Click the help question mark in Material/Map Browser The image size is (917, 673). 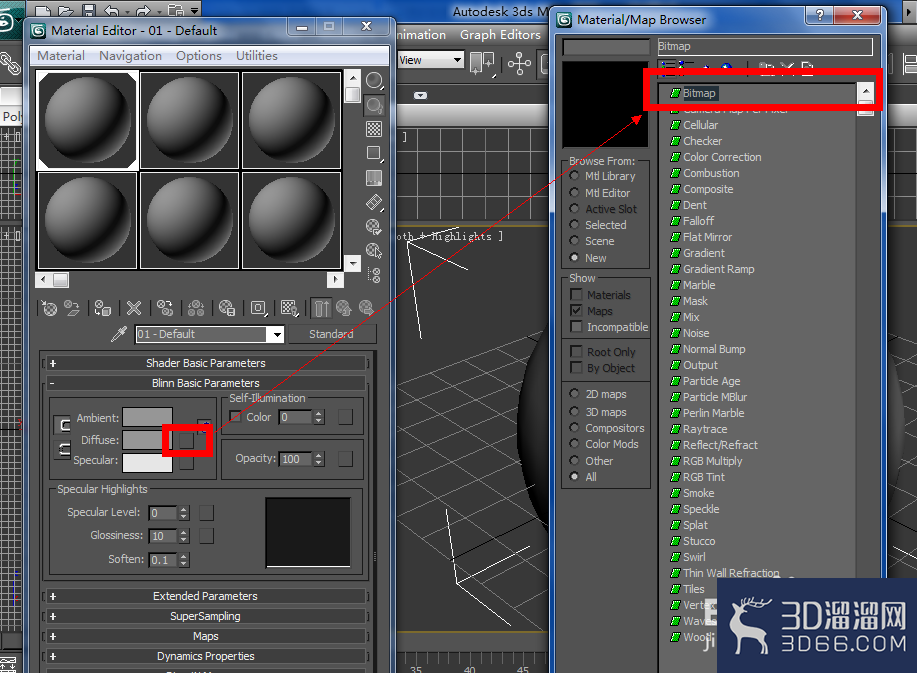819,15
